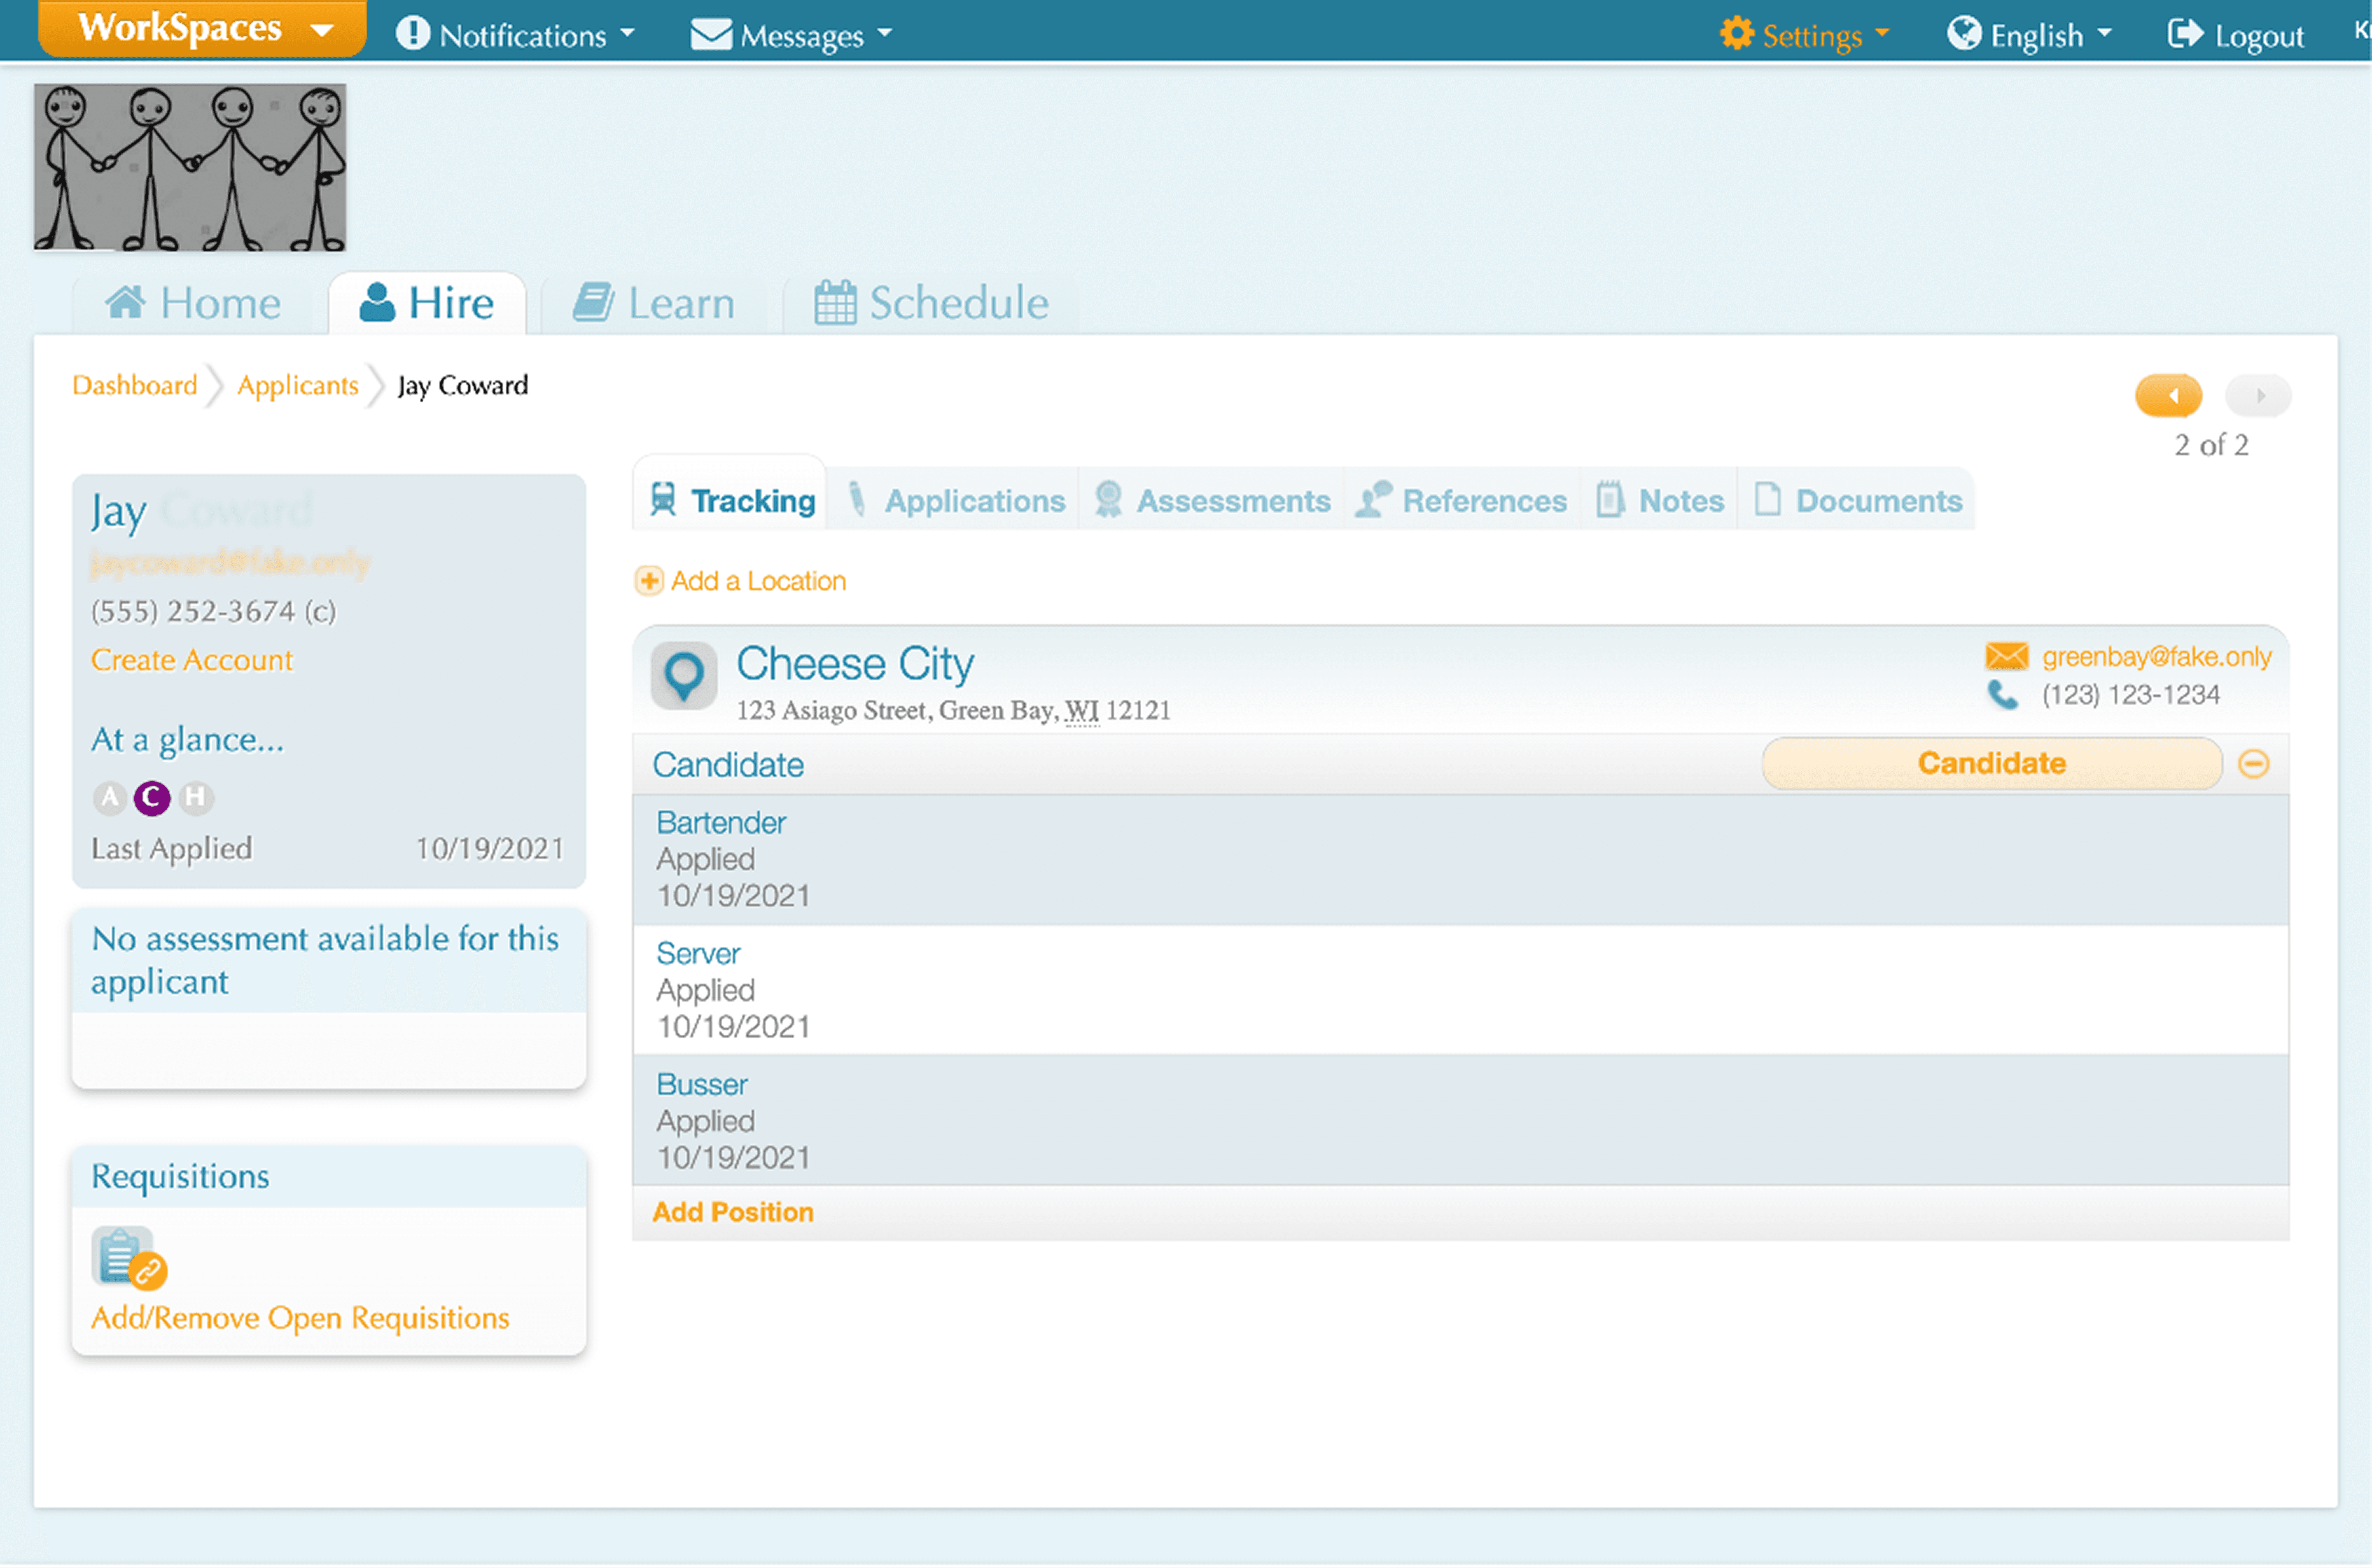Collapse Candidate section with minus circle

click(2253, 764)
